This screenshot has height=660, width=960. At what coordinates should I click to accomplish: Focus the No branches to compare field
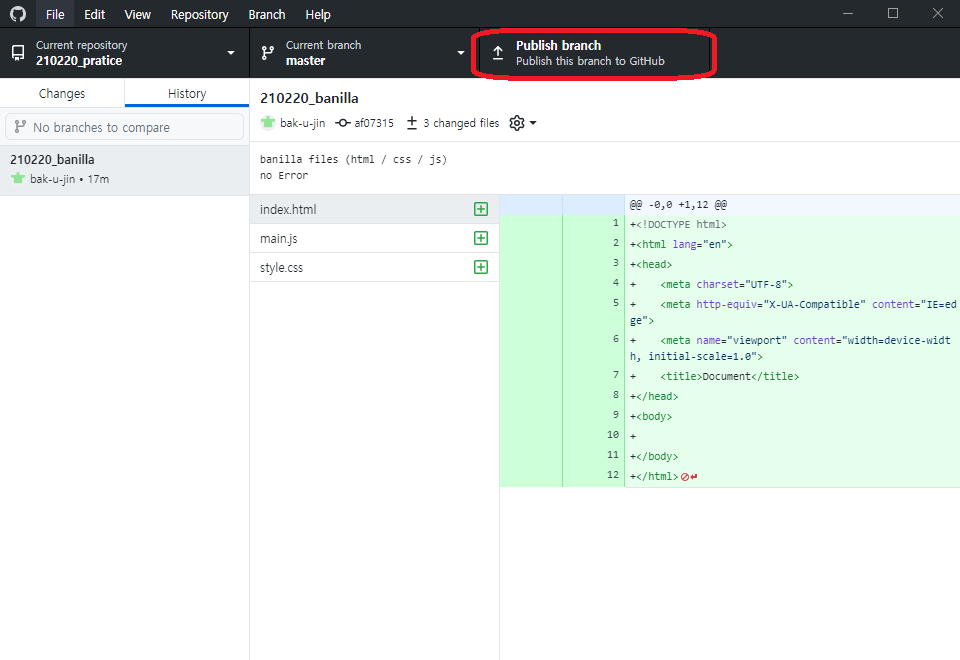124,127
